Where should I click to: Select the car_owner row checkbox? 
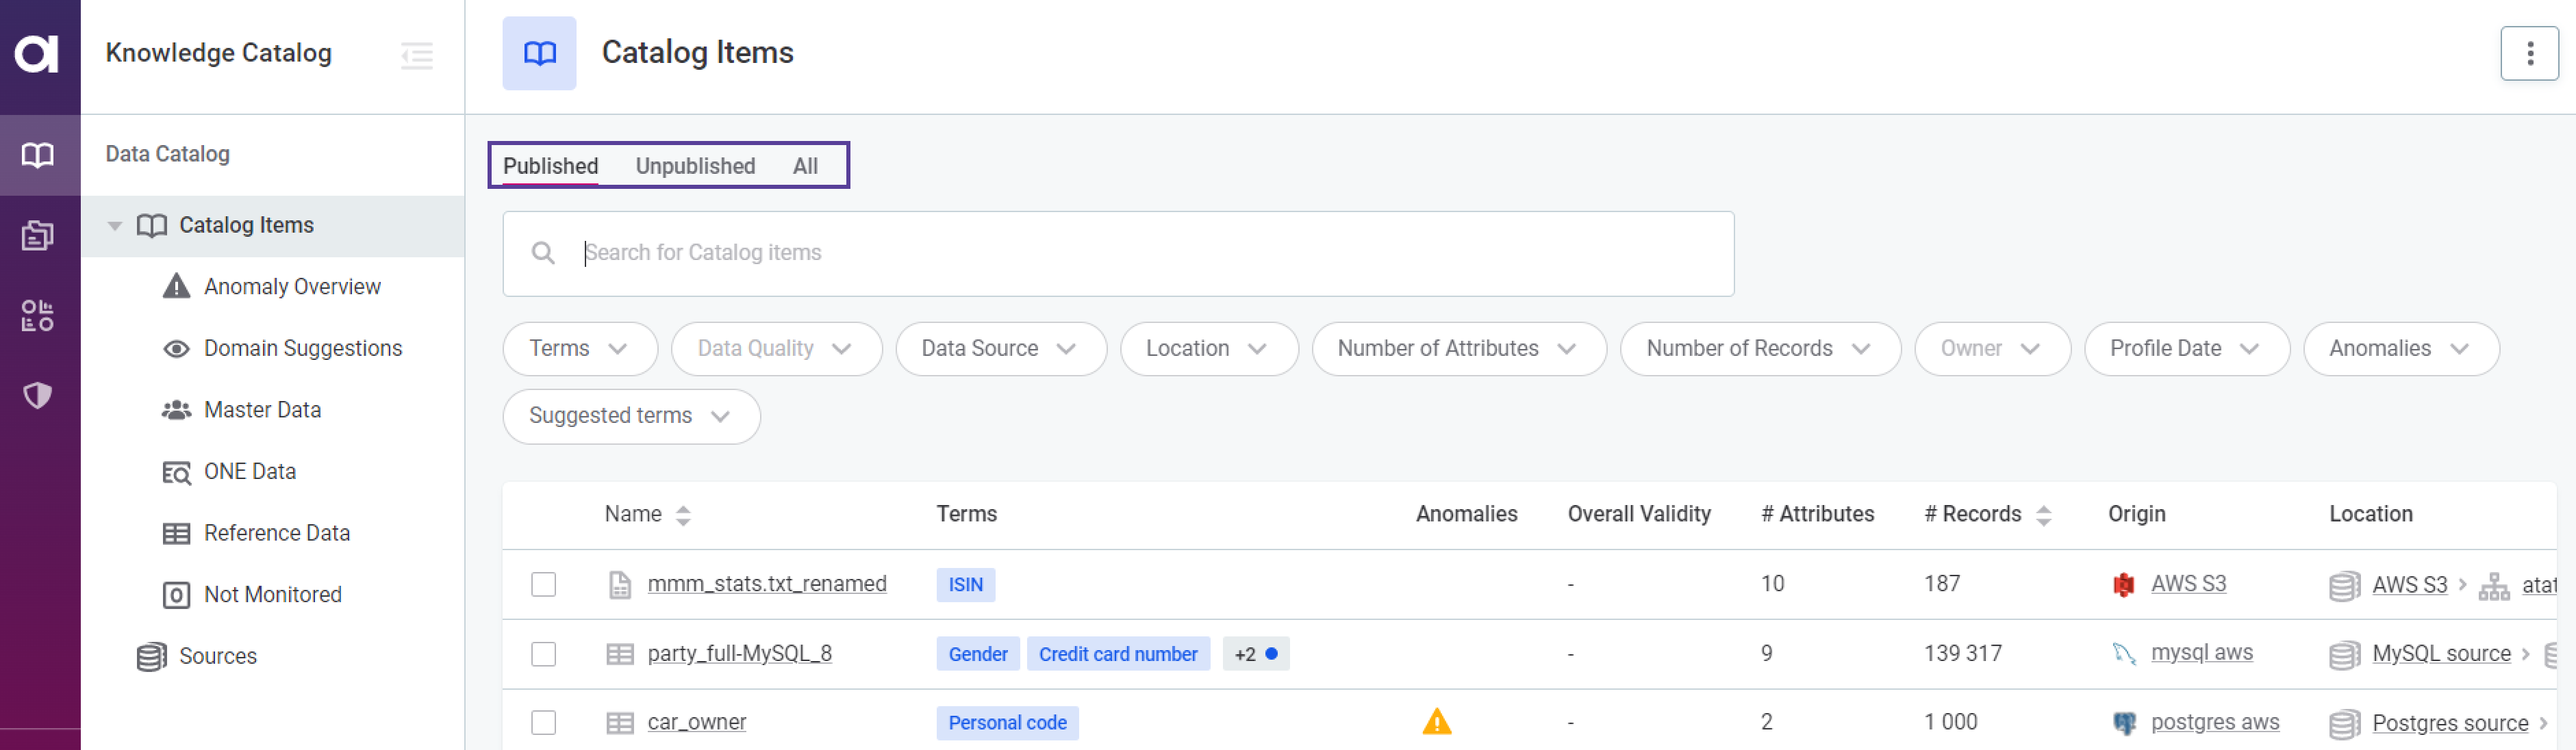pyautogui.click(x=543, y=722)
